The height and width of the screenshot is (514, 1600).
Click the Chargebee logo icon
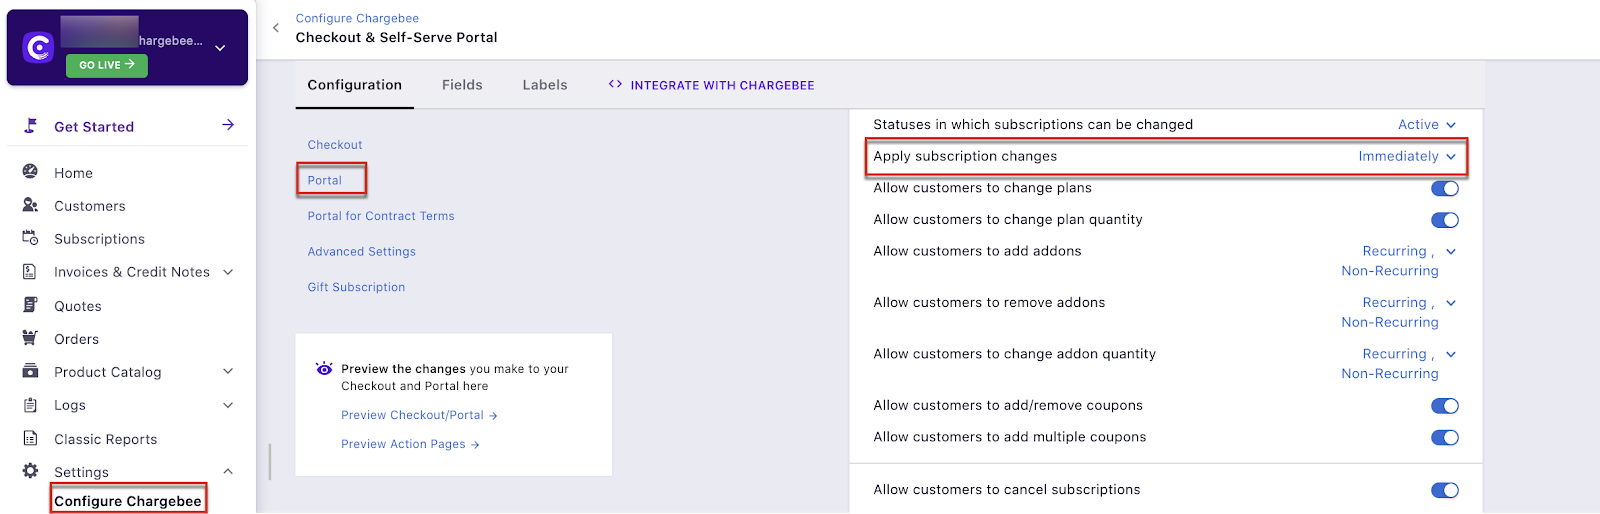coord(38,47)
